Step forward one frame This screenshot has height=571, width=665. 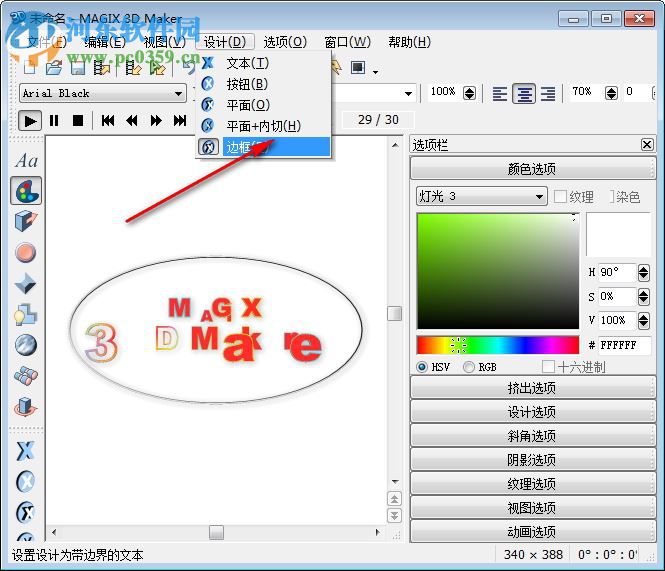click(156, 121)
